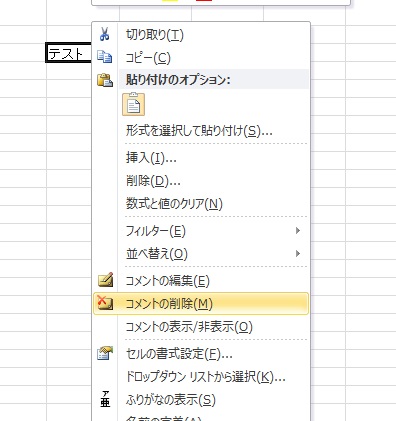The width and height of the screenshot is (396, 421).
Task: Choose ドロップダウン リストから選択(K)...
Action: pyautogui.click(x=205, y=377)
